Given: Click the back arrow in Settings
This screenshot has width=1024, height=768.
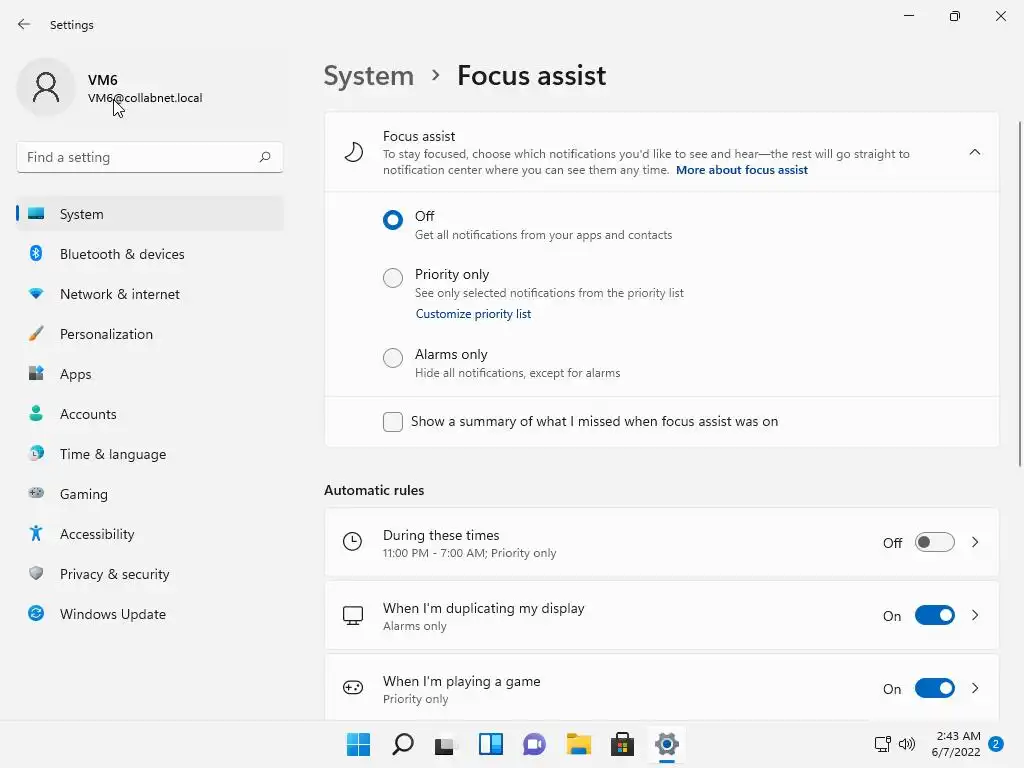Looking at the screenshot, I should 24,25.
